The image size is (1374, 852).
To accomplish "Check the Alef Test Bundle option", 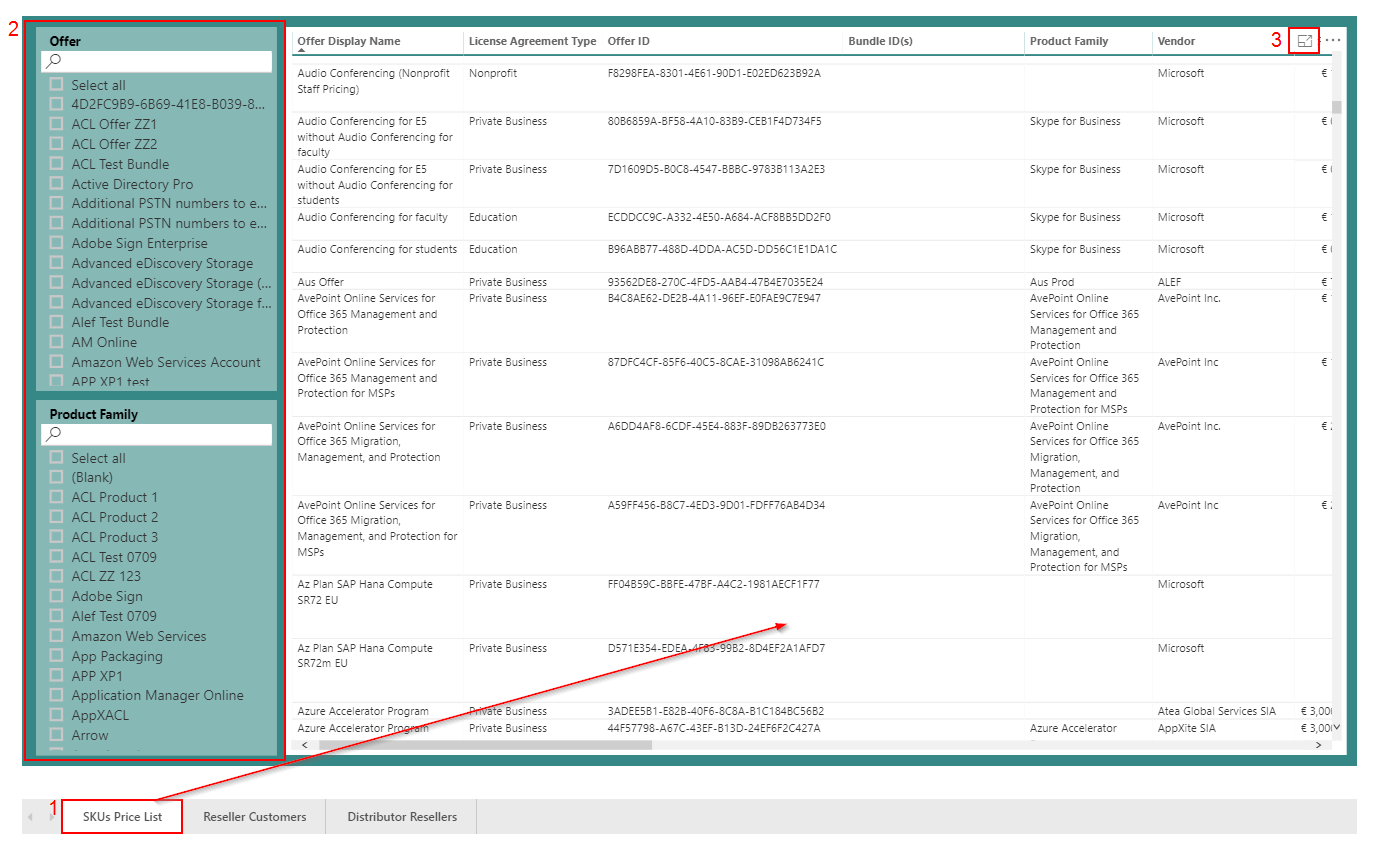I will pos(56,322).
